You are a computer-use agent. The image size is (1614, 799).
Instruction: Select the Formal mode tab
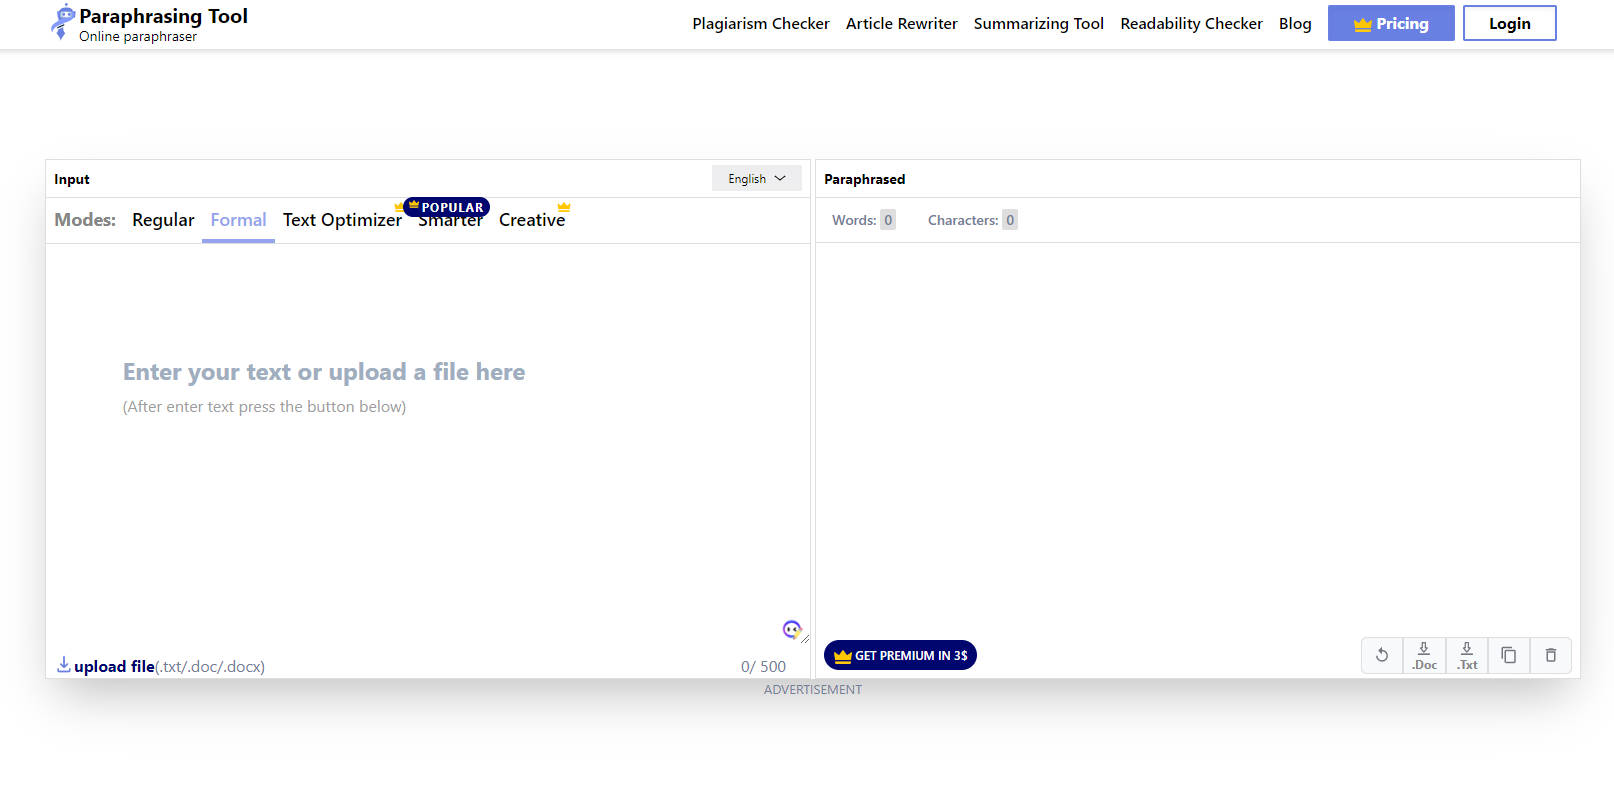point(238,220)
